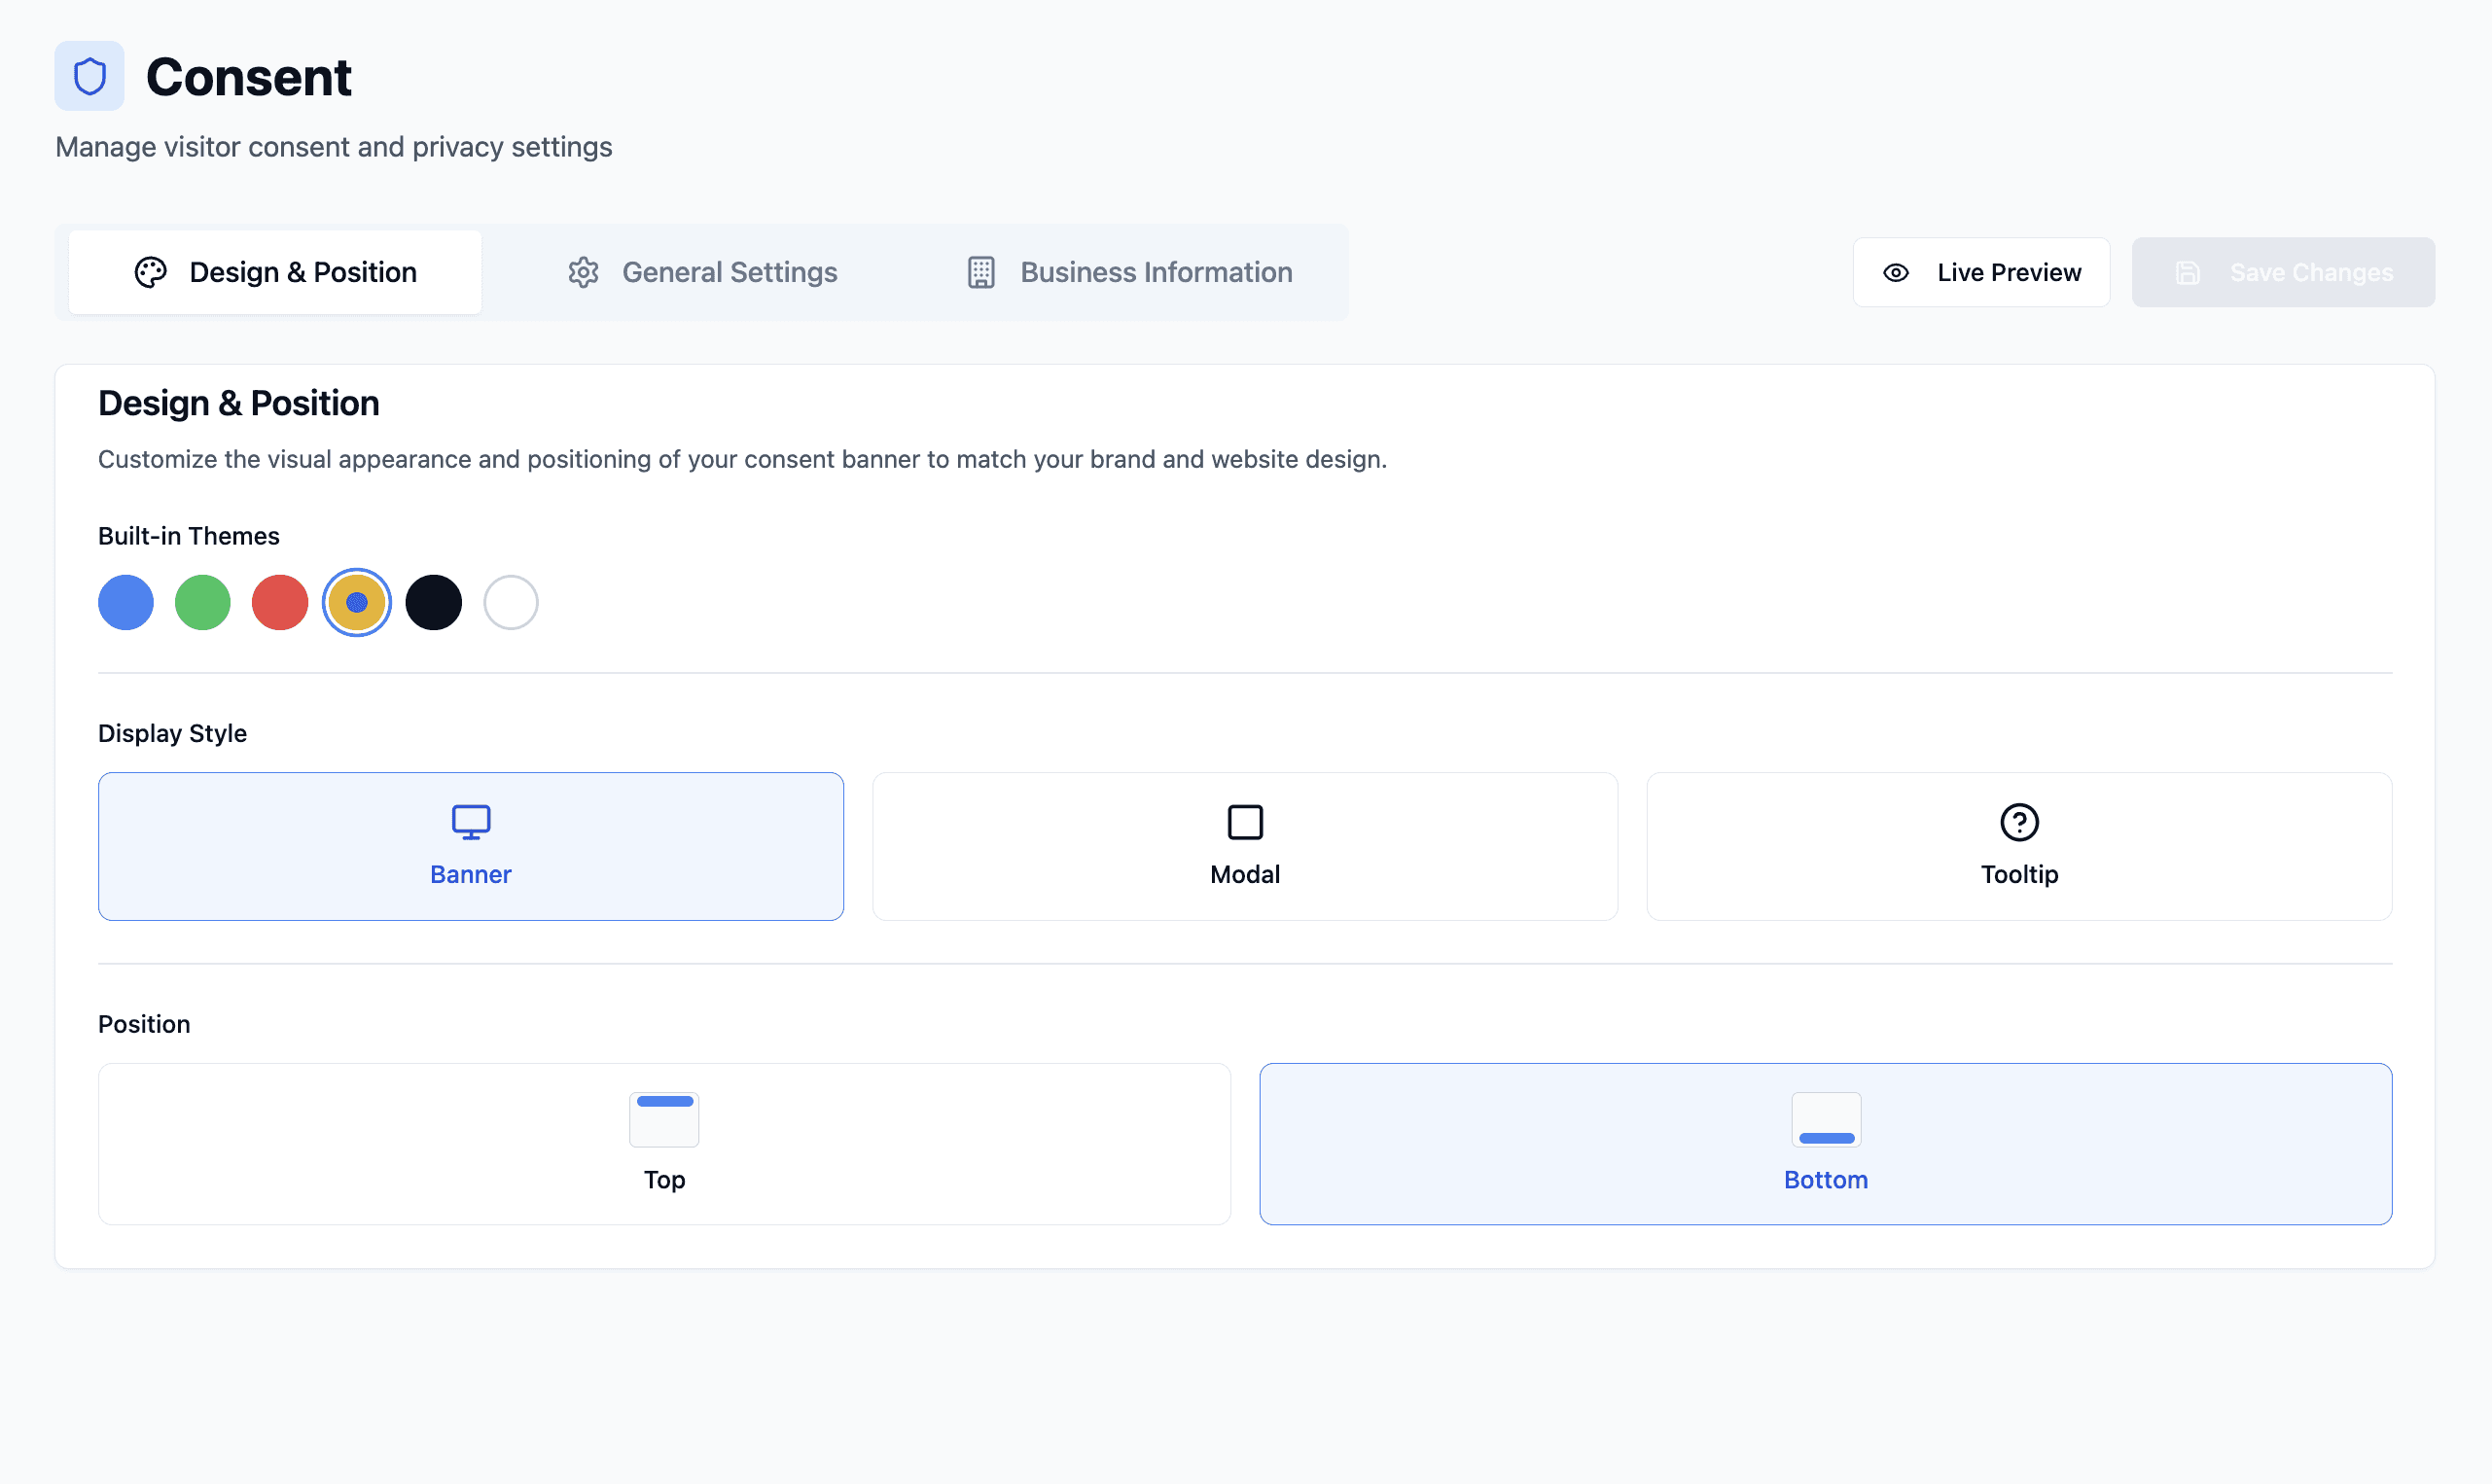The width and height of the screenshot is (2492, 1484).
Task: Click the question mark icon in Tooltip option
Action: point(2019,820)
